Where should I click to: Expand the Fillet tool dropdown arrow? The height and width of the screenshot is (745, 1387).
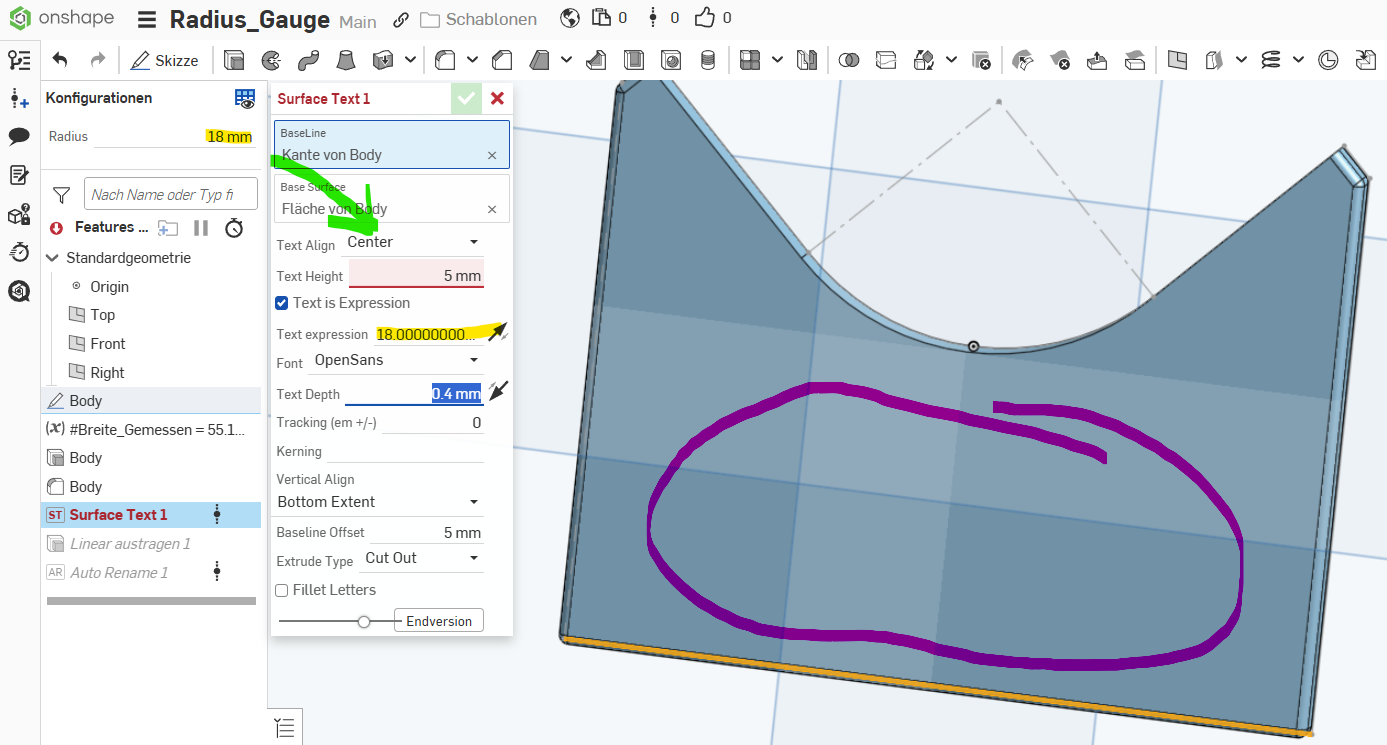(472, 60)
